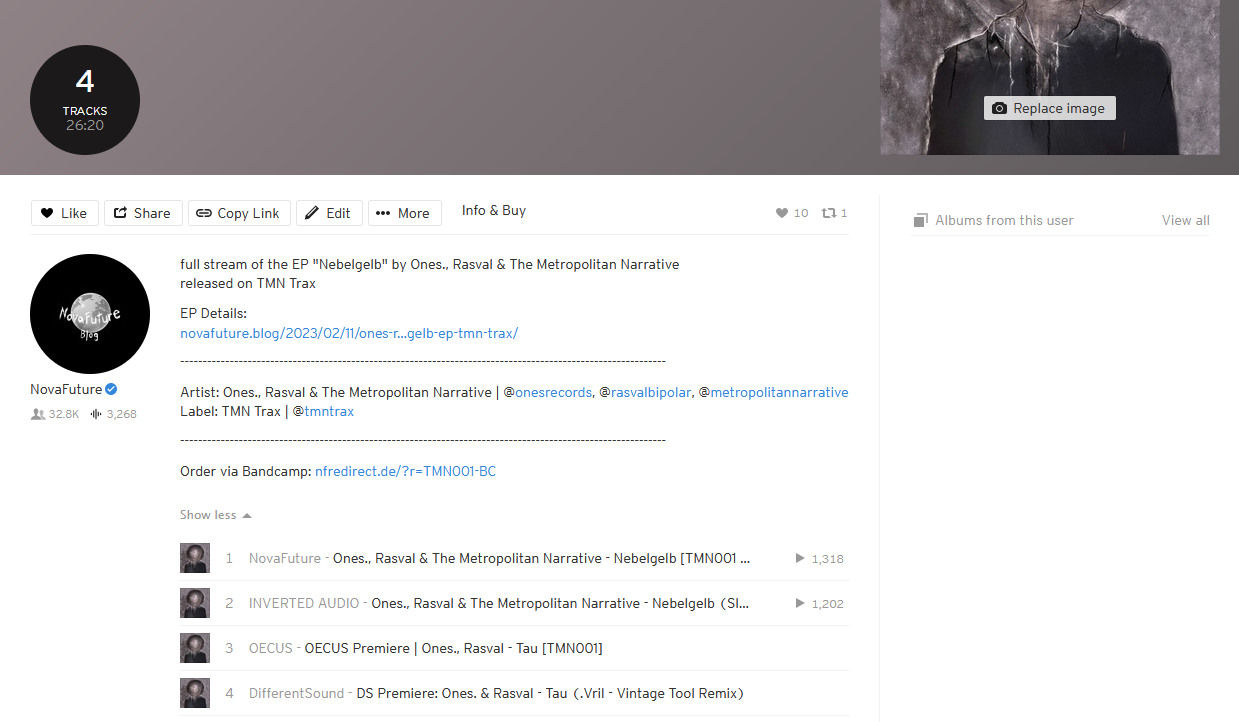The width and height of the screenshot is (1239, 722).
Task: Switch to the Info & Buy tab
Action: pos(494,210)
